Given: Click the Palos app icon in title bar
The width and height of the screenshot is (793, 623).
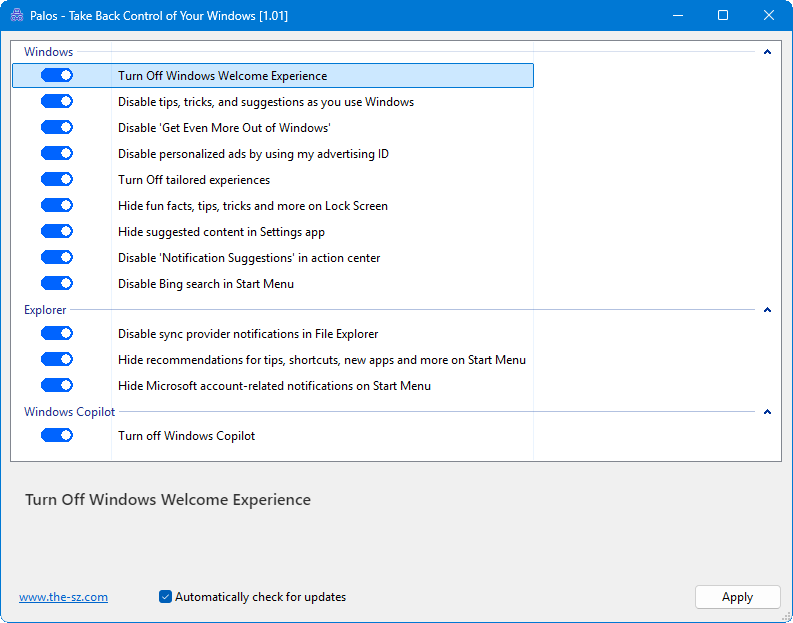Looking at the screenshot, I should click(17, 15).
